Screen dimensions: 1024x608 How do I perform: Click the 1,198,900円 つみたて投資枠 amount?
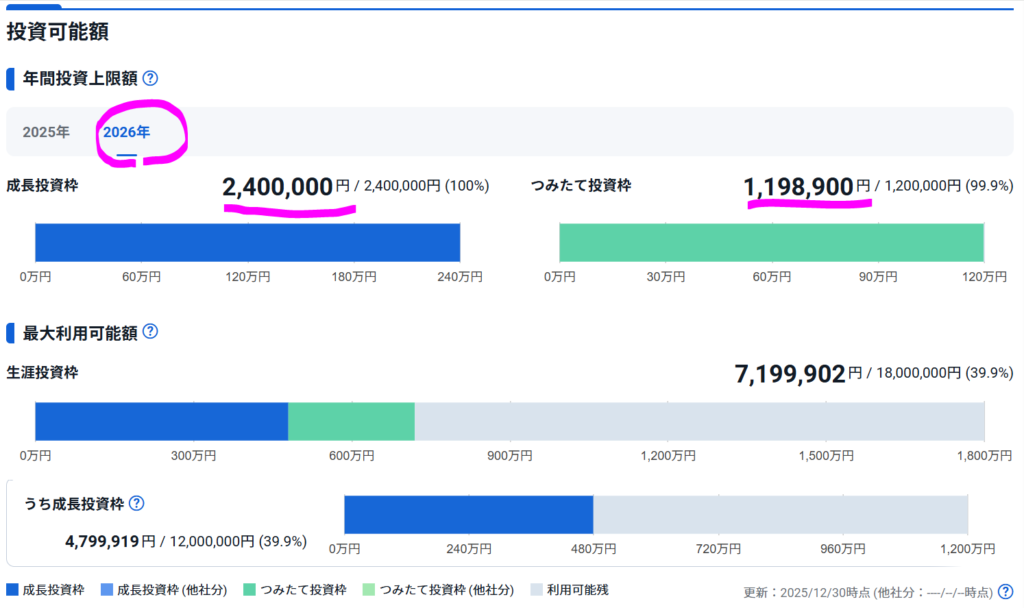pos(798,186)
